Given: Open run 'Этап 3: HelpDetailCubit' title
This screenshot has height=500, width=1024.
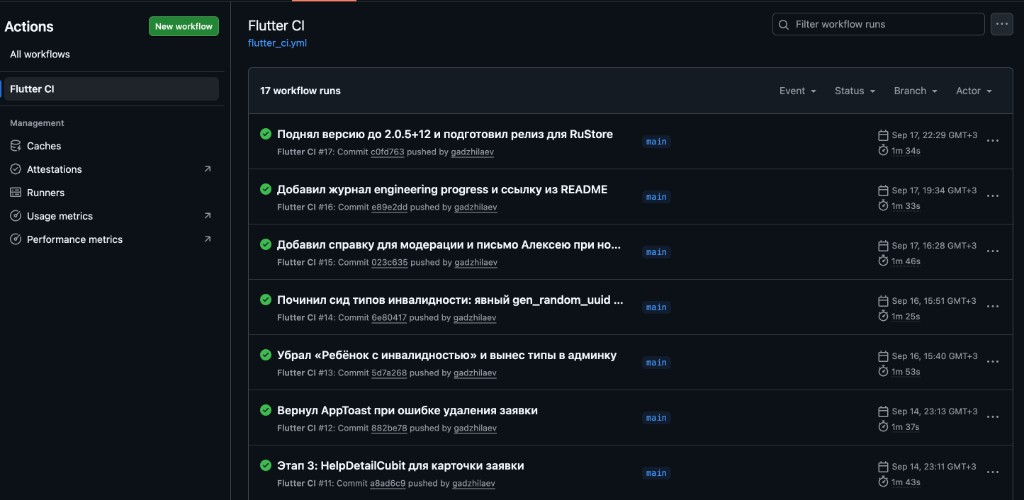Looking at the screenshot, I should click(x=400, y=466).
